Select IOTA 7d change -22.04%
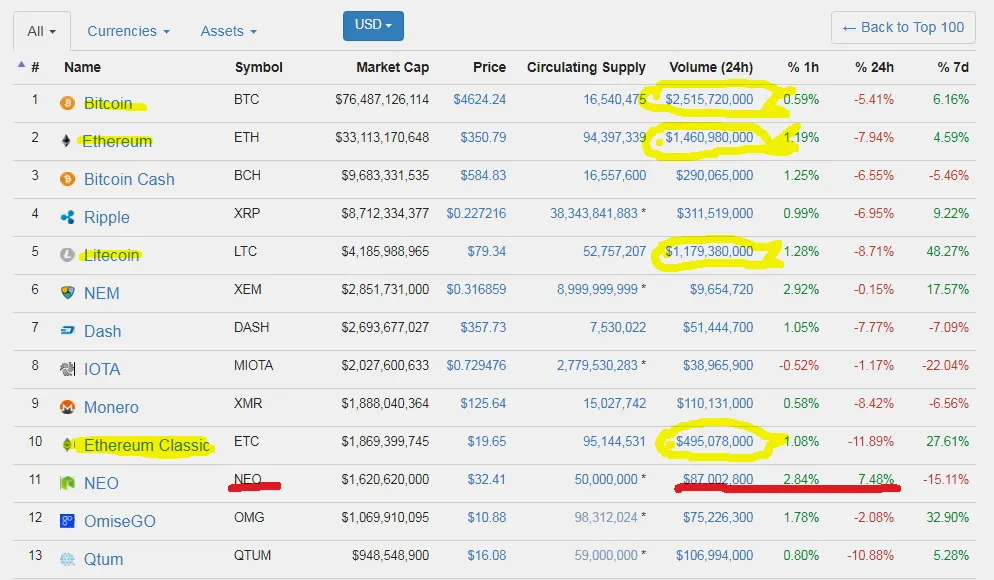The height and width of the screenshot is (580, 994). (x=945, y=366)
